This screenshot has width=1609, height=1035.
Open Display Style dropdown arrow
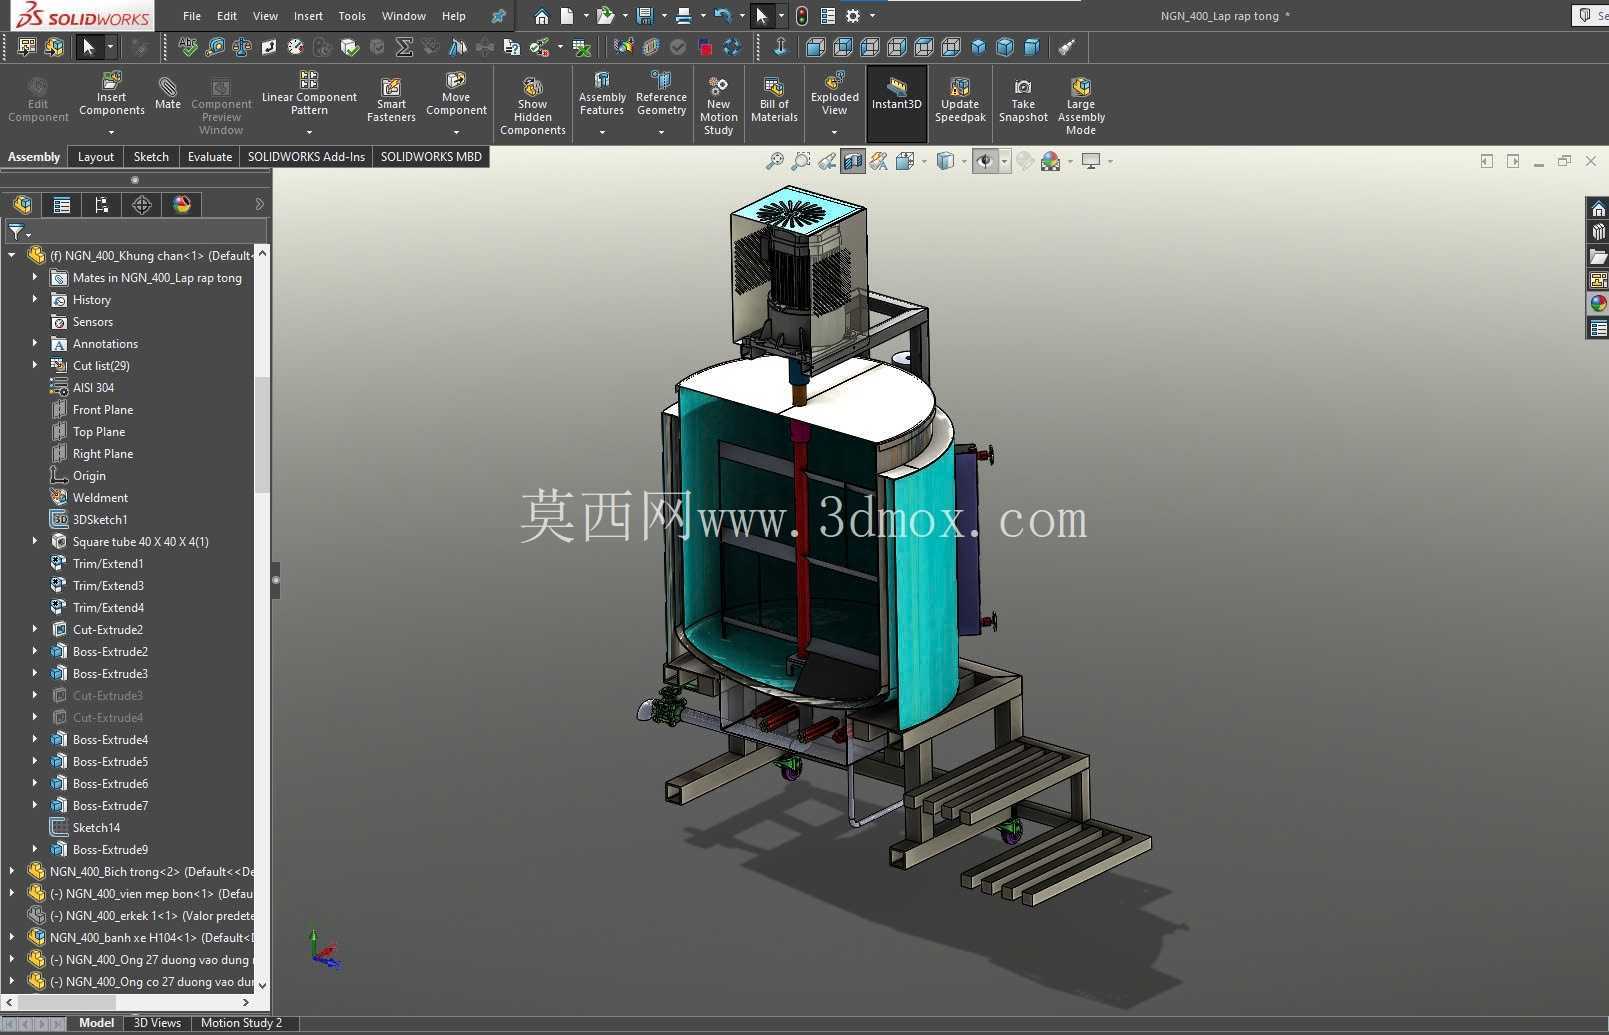pyautogui.click(x=964, y=161)
